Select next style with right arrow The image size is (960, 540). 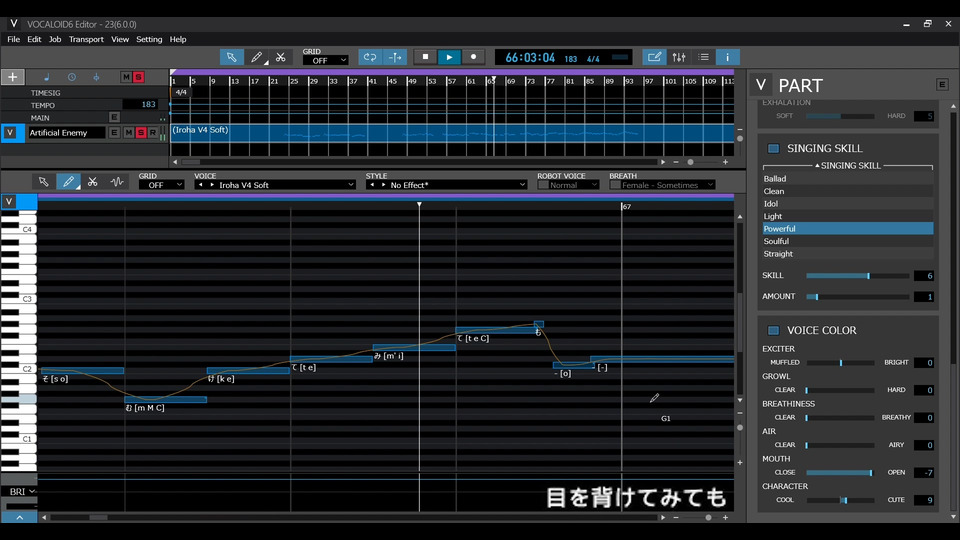click(384, 185)
